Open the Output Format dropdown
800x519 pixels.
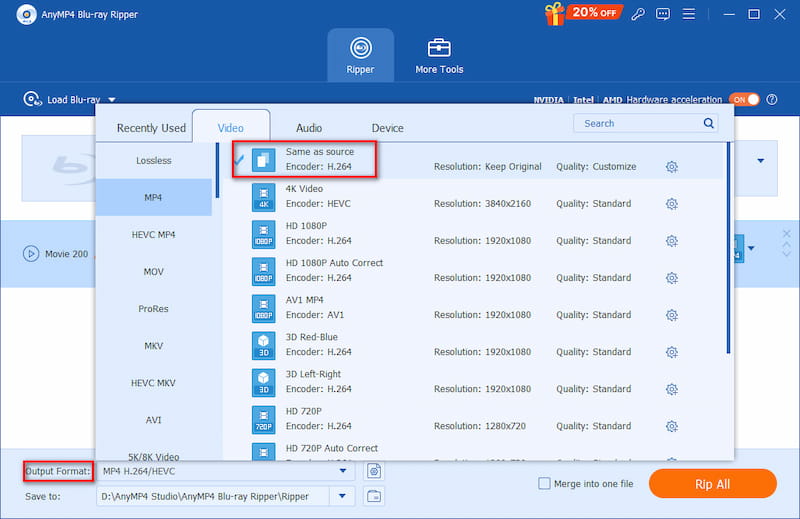(343, 471)
